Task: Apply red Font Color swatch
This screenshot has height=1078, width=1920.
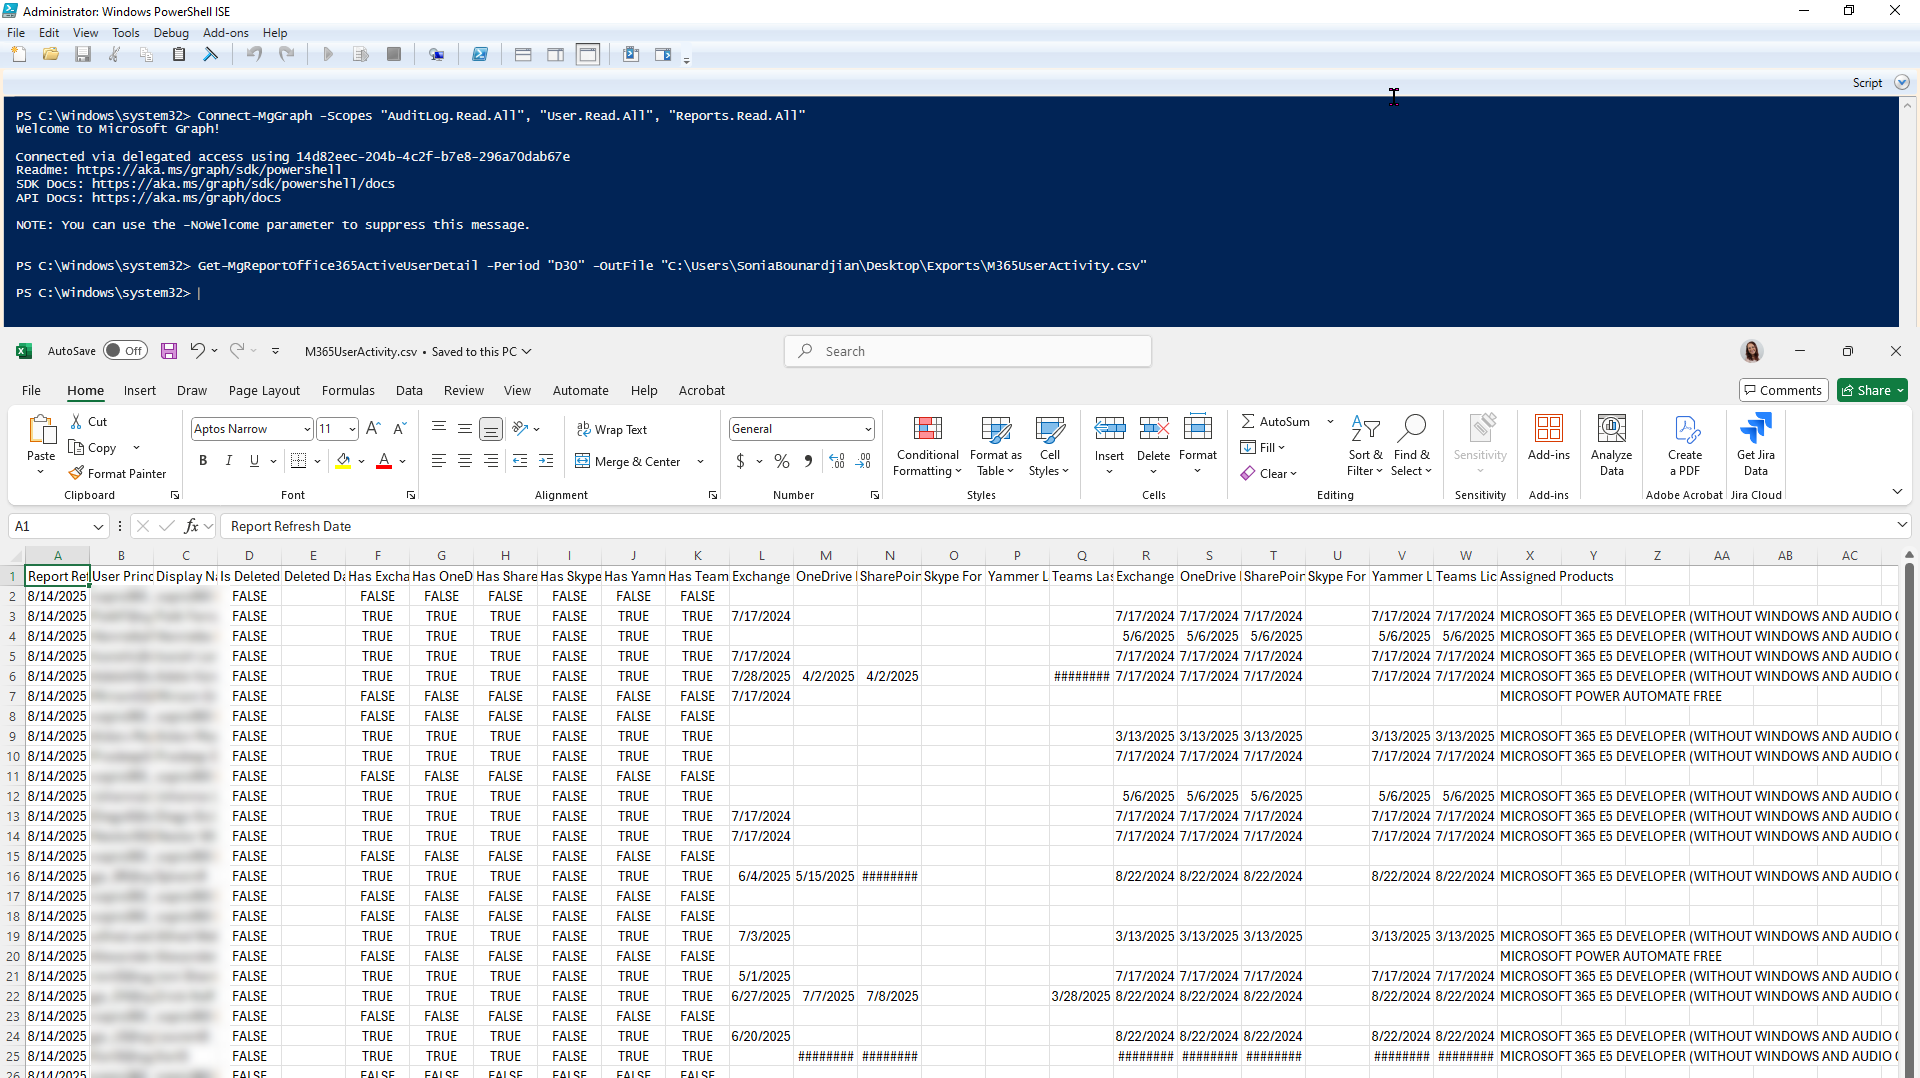Action: pyautogui.click(x=384, y=461)
